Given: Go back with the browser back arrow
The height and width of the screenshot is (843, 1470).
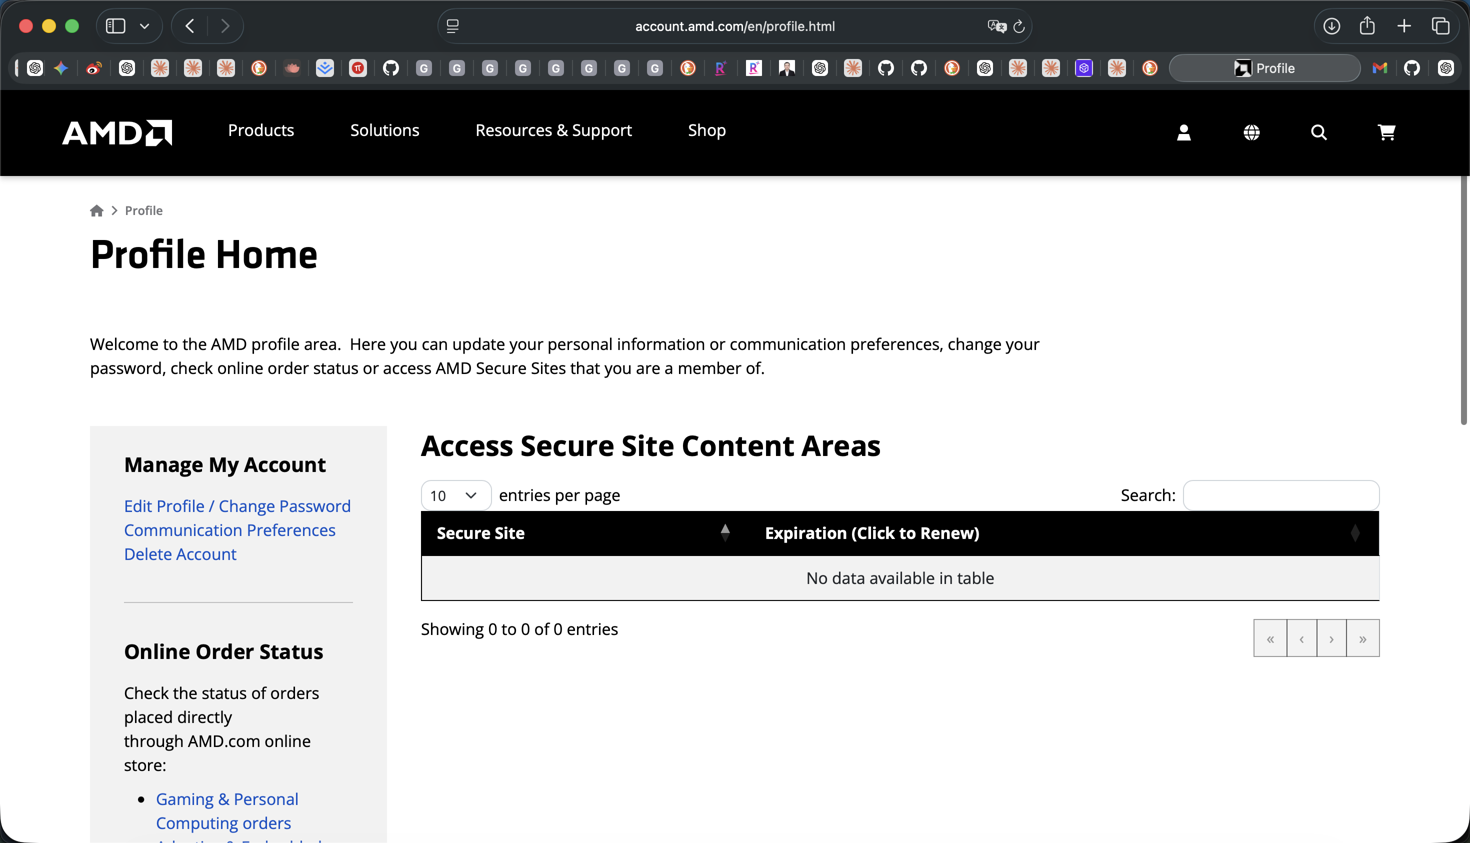Looking at the screenshot, I should [190, 26].
